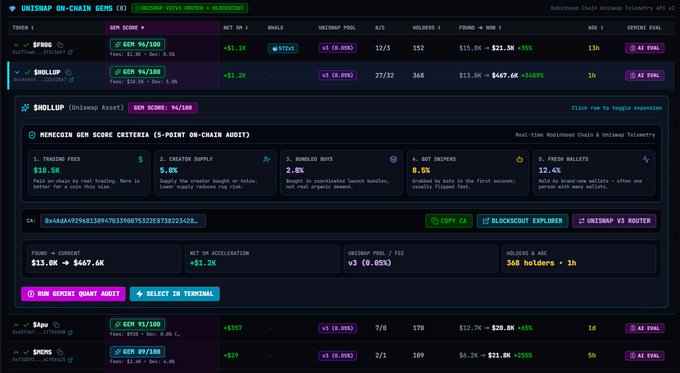Click the user icon in Creator Supply card
680x373 pixels.
pyautogui.click(x=266, y=159)
